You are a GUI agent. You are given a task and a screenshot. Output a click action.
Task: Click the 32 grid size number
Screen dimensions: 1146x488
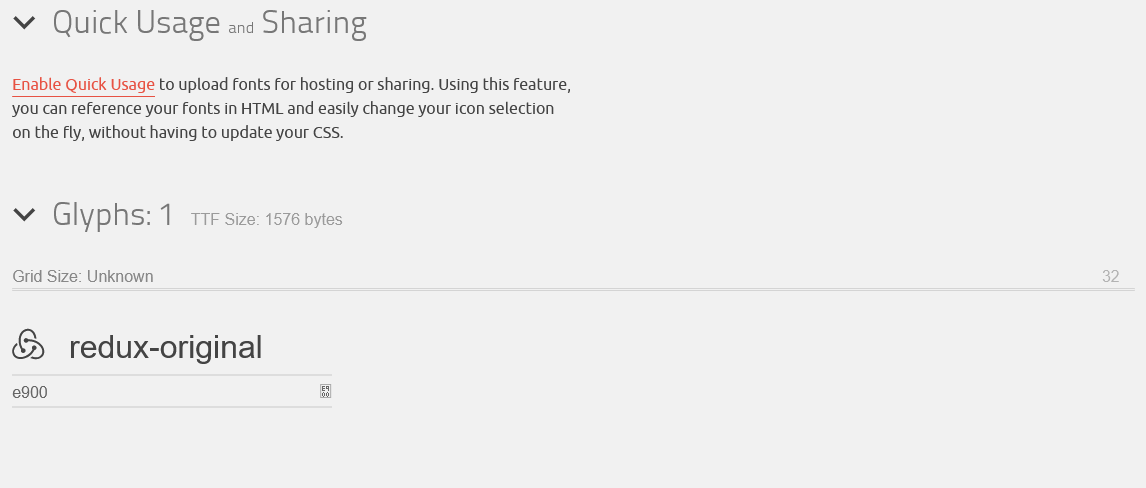pyautogui.click(x=1110, y=276)
